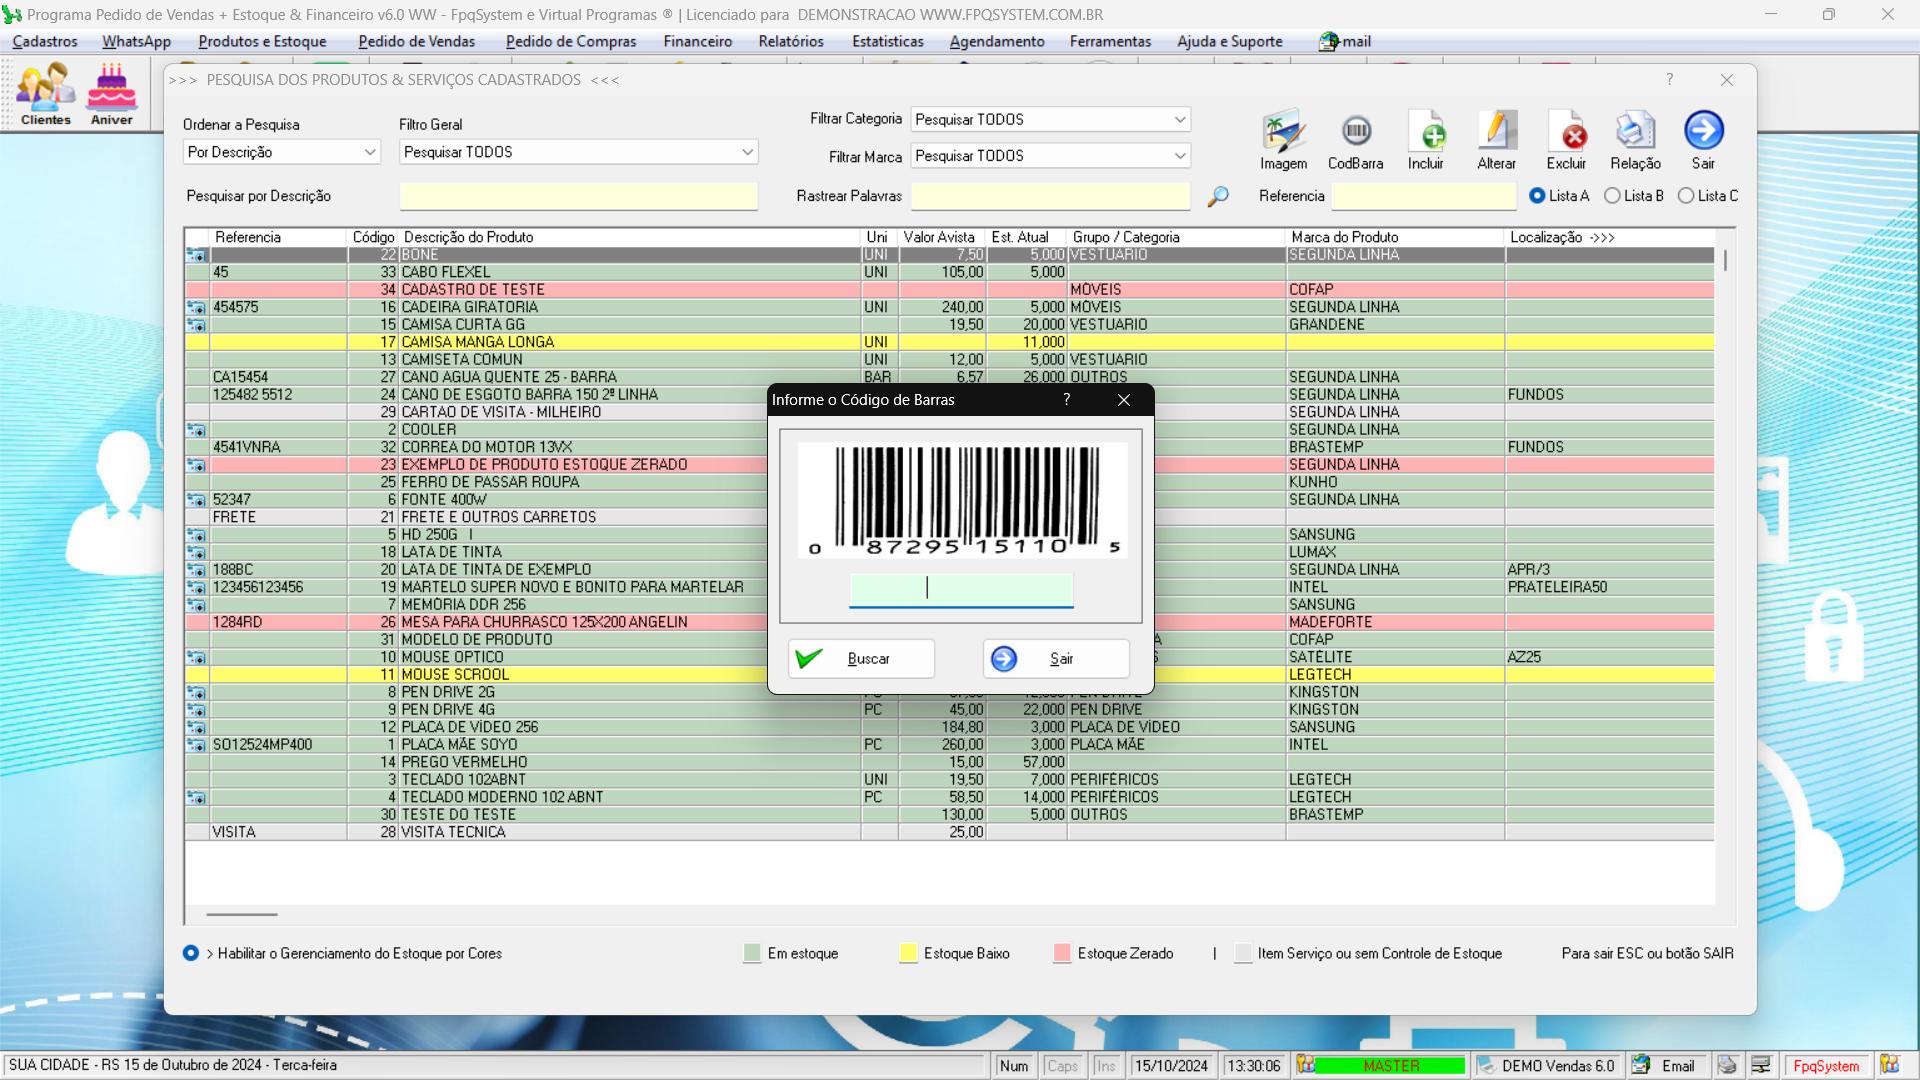Select the Lista C radio button
Screen dimensions: 1920x1080
click(1686, 196)
